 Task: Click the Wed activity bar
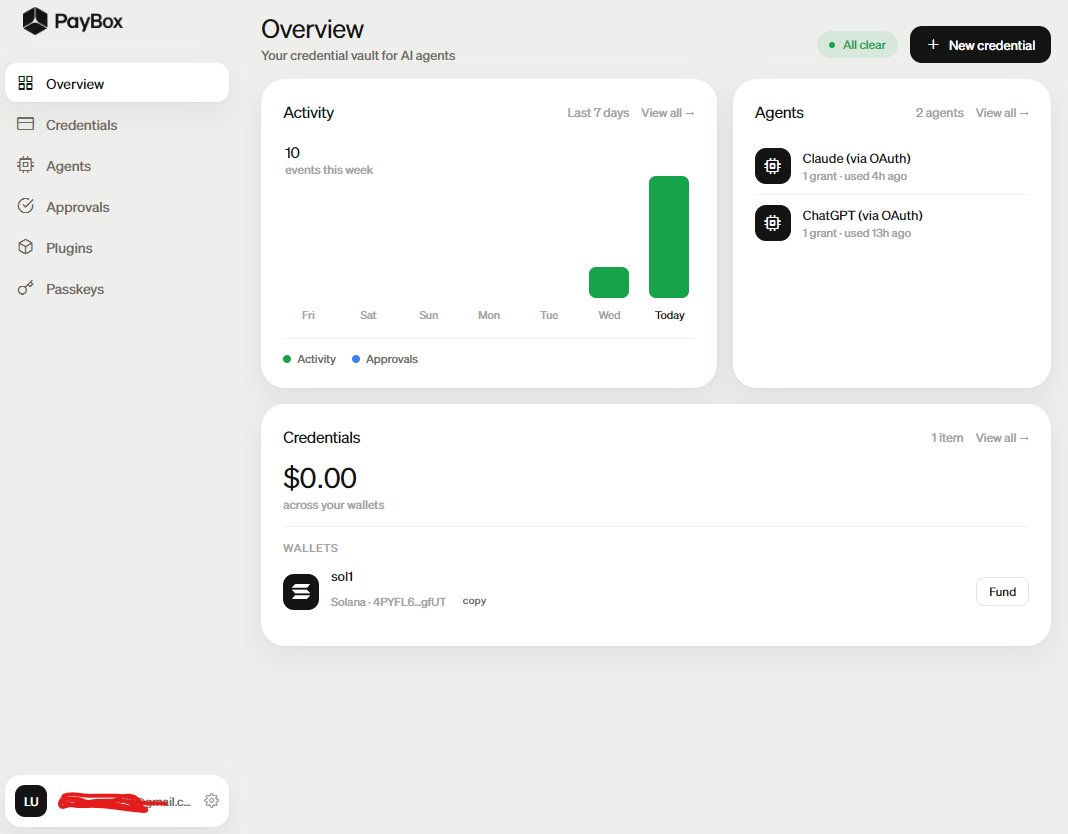click(x=609, y=283)
